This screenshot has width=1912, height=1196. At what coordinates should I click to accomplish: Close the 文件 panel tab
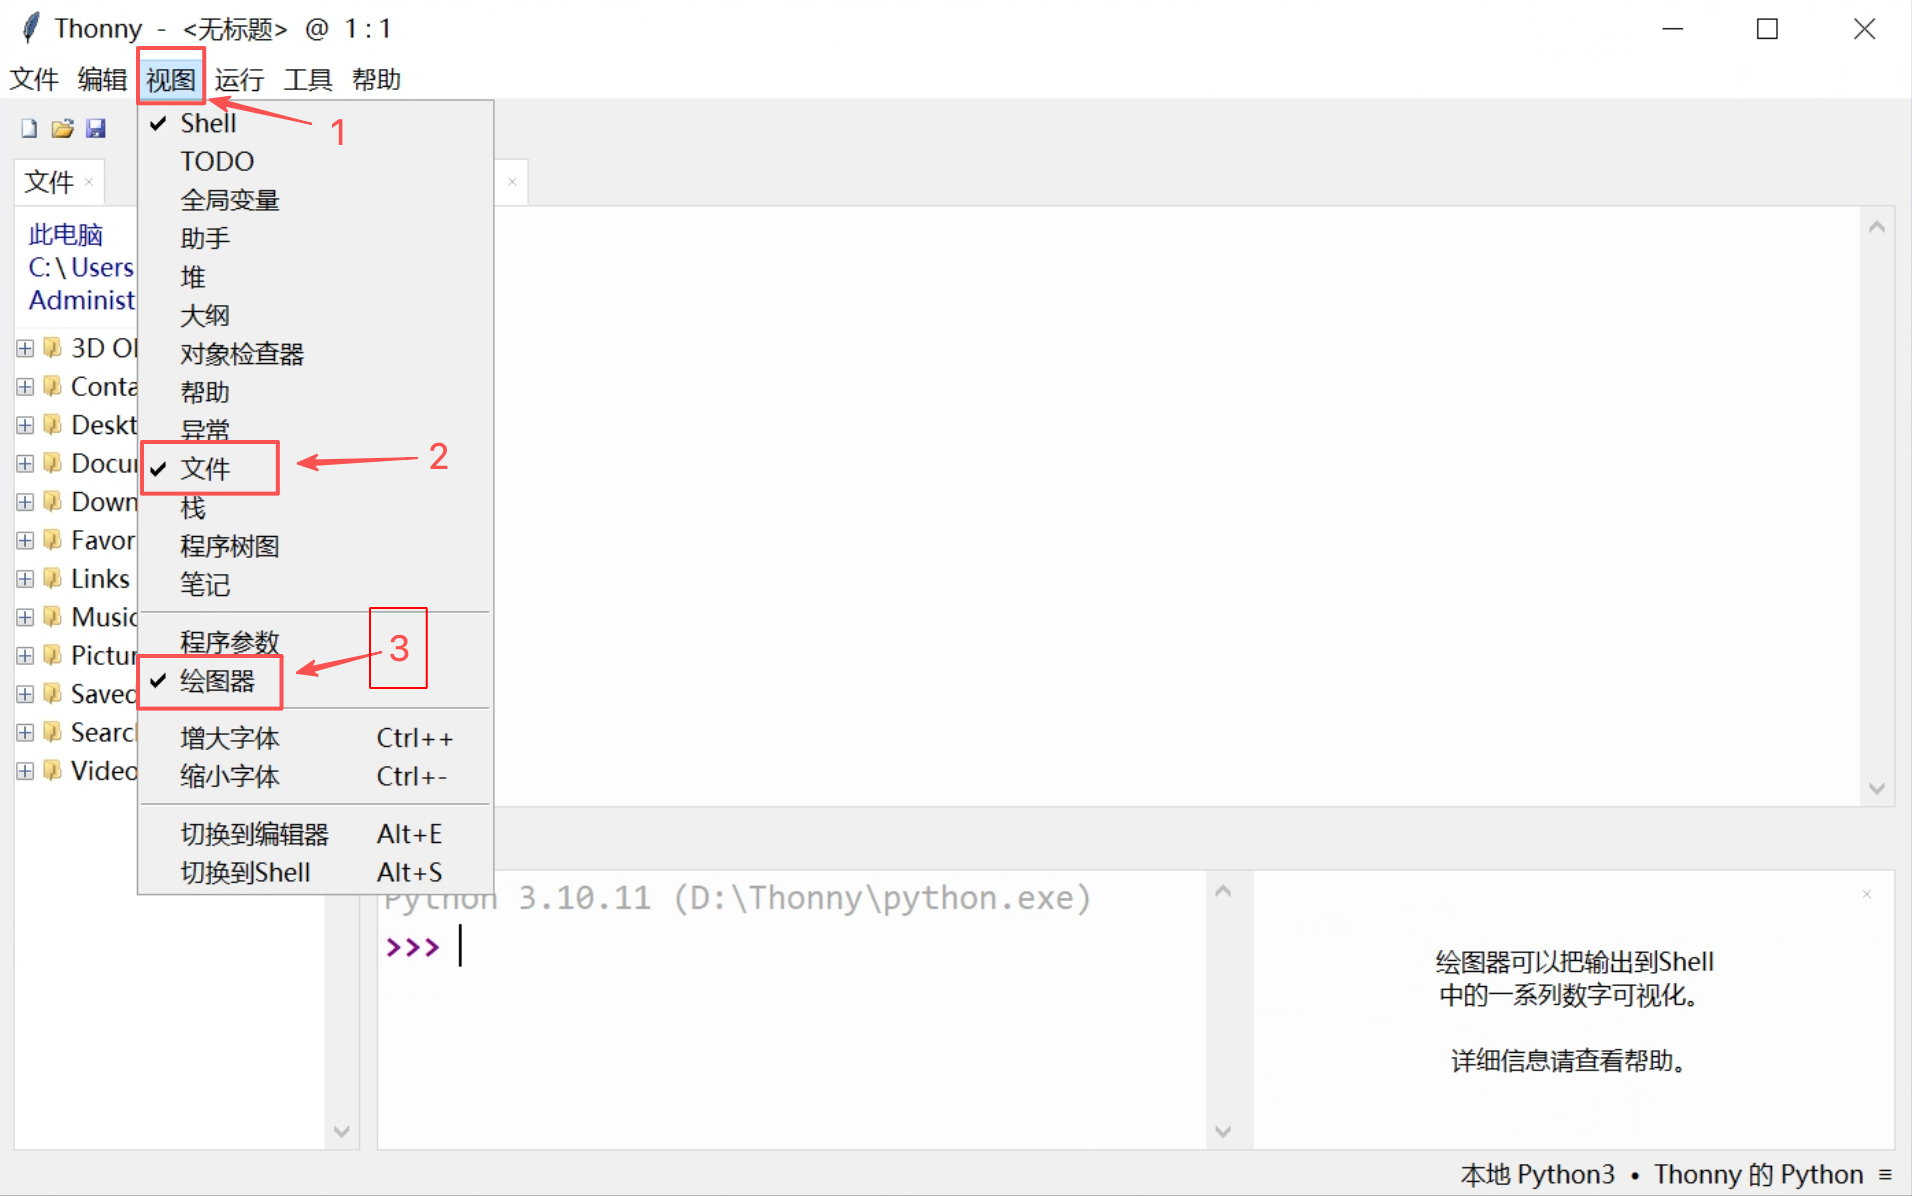coord(89,182)
